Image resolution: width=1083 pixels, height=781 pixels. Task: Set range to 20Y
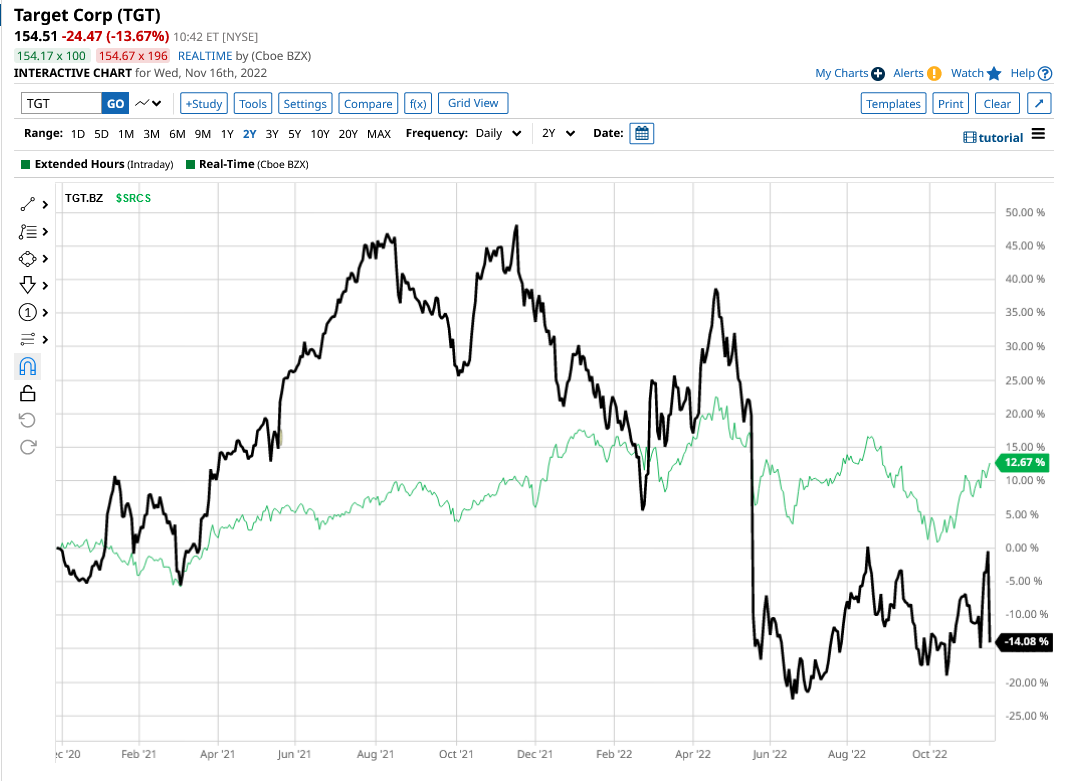[x=348, y=134]
